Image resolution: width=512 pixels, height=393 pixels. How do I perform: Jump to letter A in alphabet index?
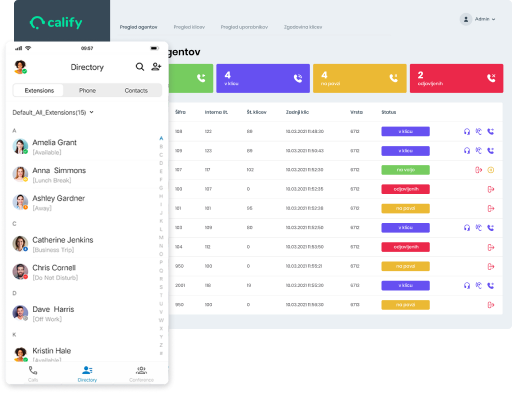pyautogui.click(x=161, y=138)
